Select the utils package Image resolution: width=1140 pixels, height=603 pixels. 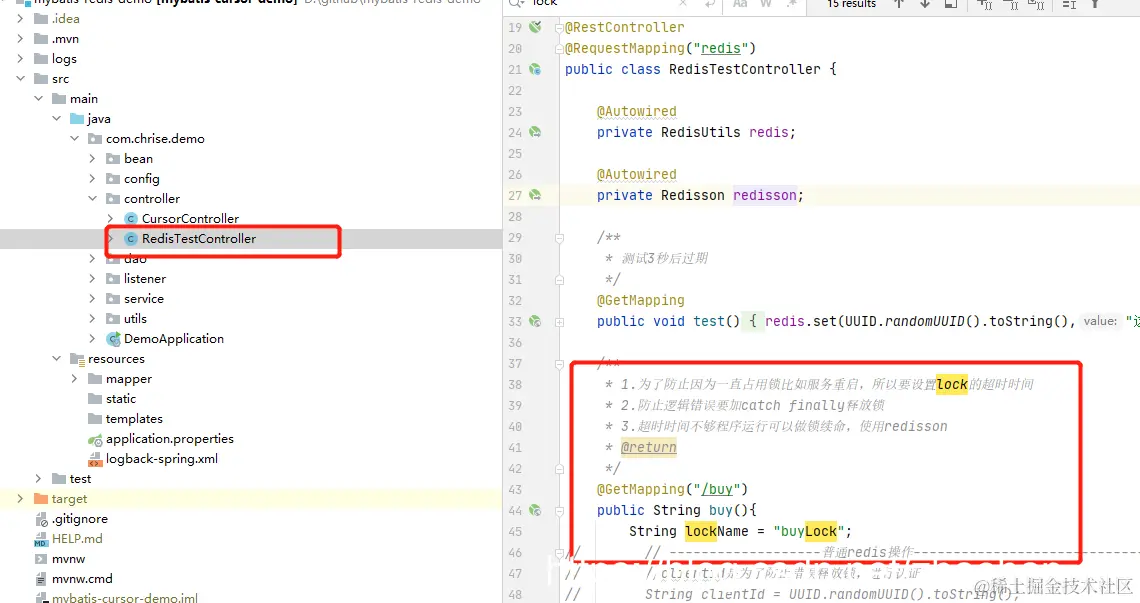click(x=135, y=319)
